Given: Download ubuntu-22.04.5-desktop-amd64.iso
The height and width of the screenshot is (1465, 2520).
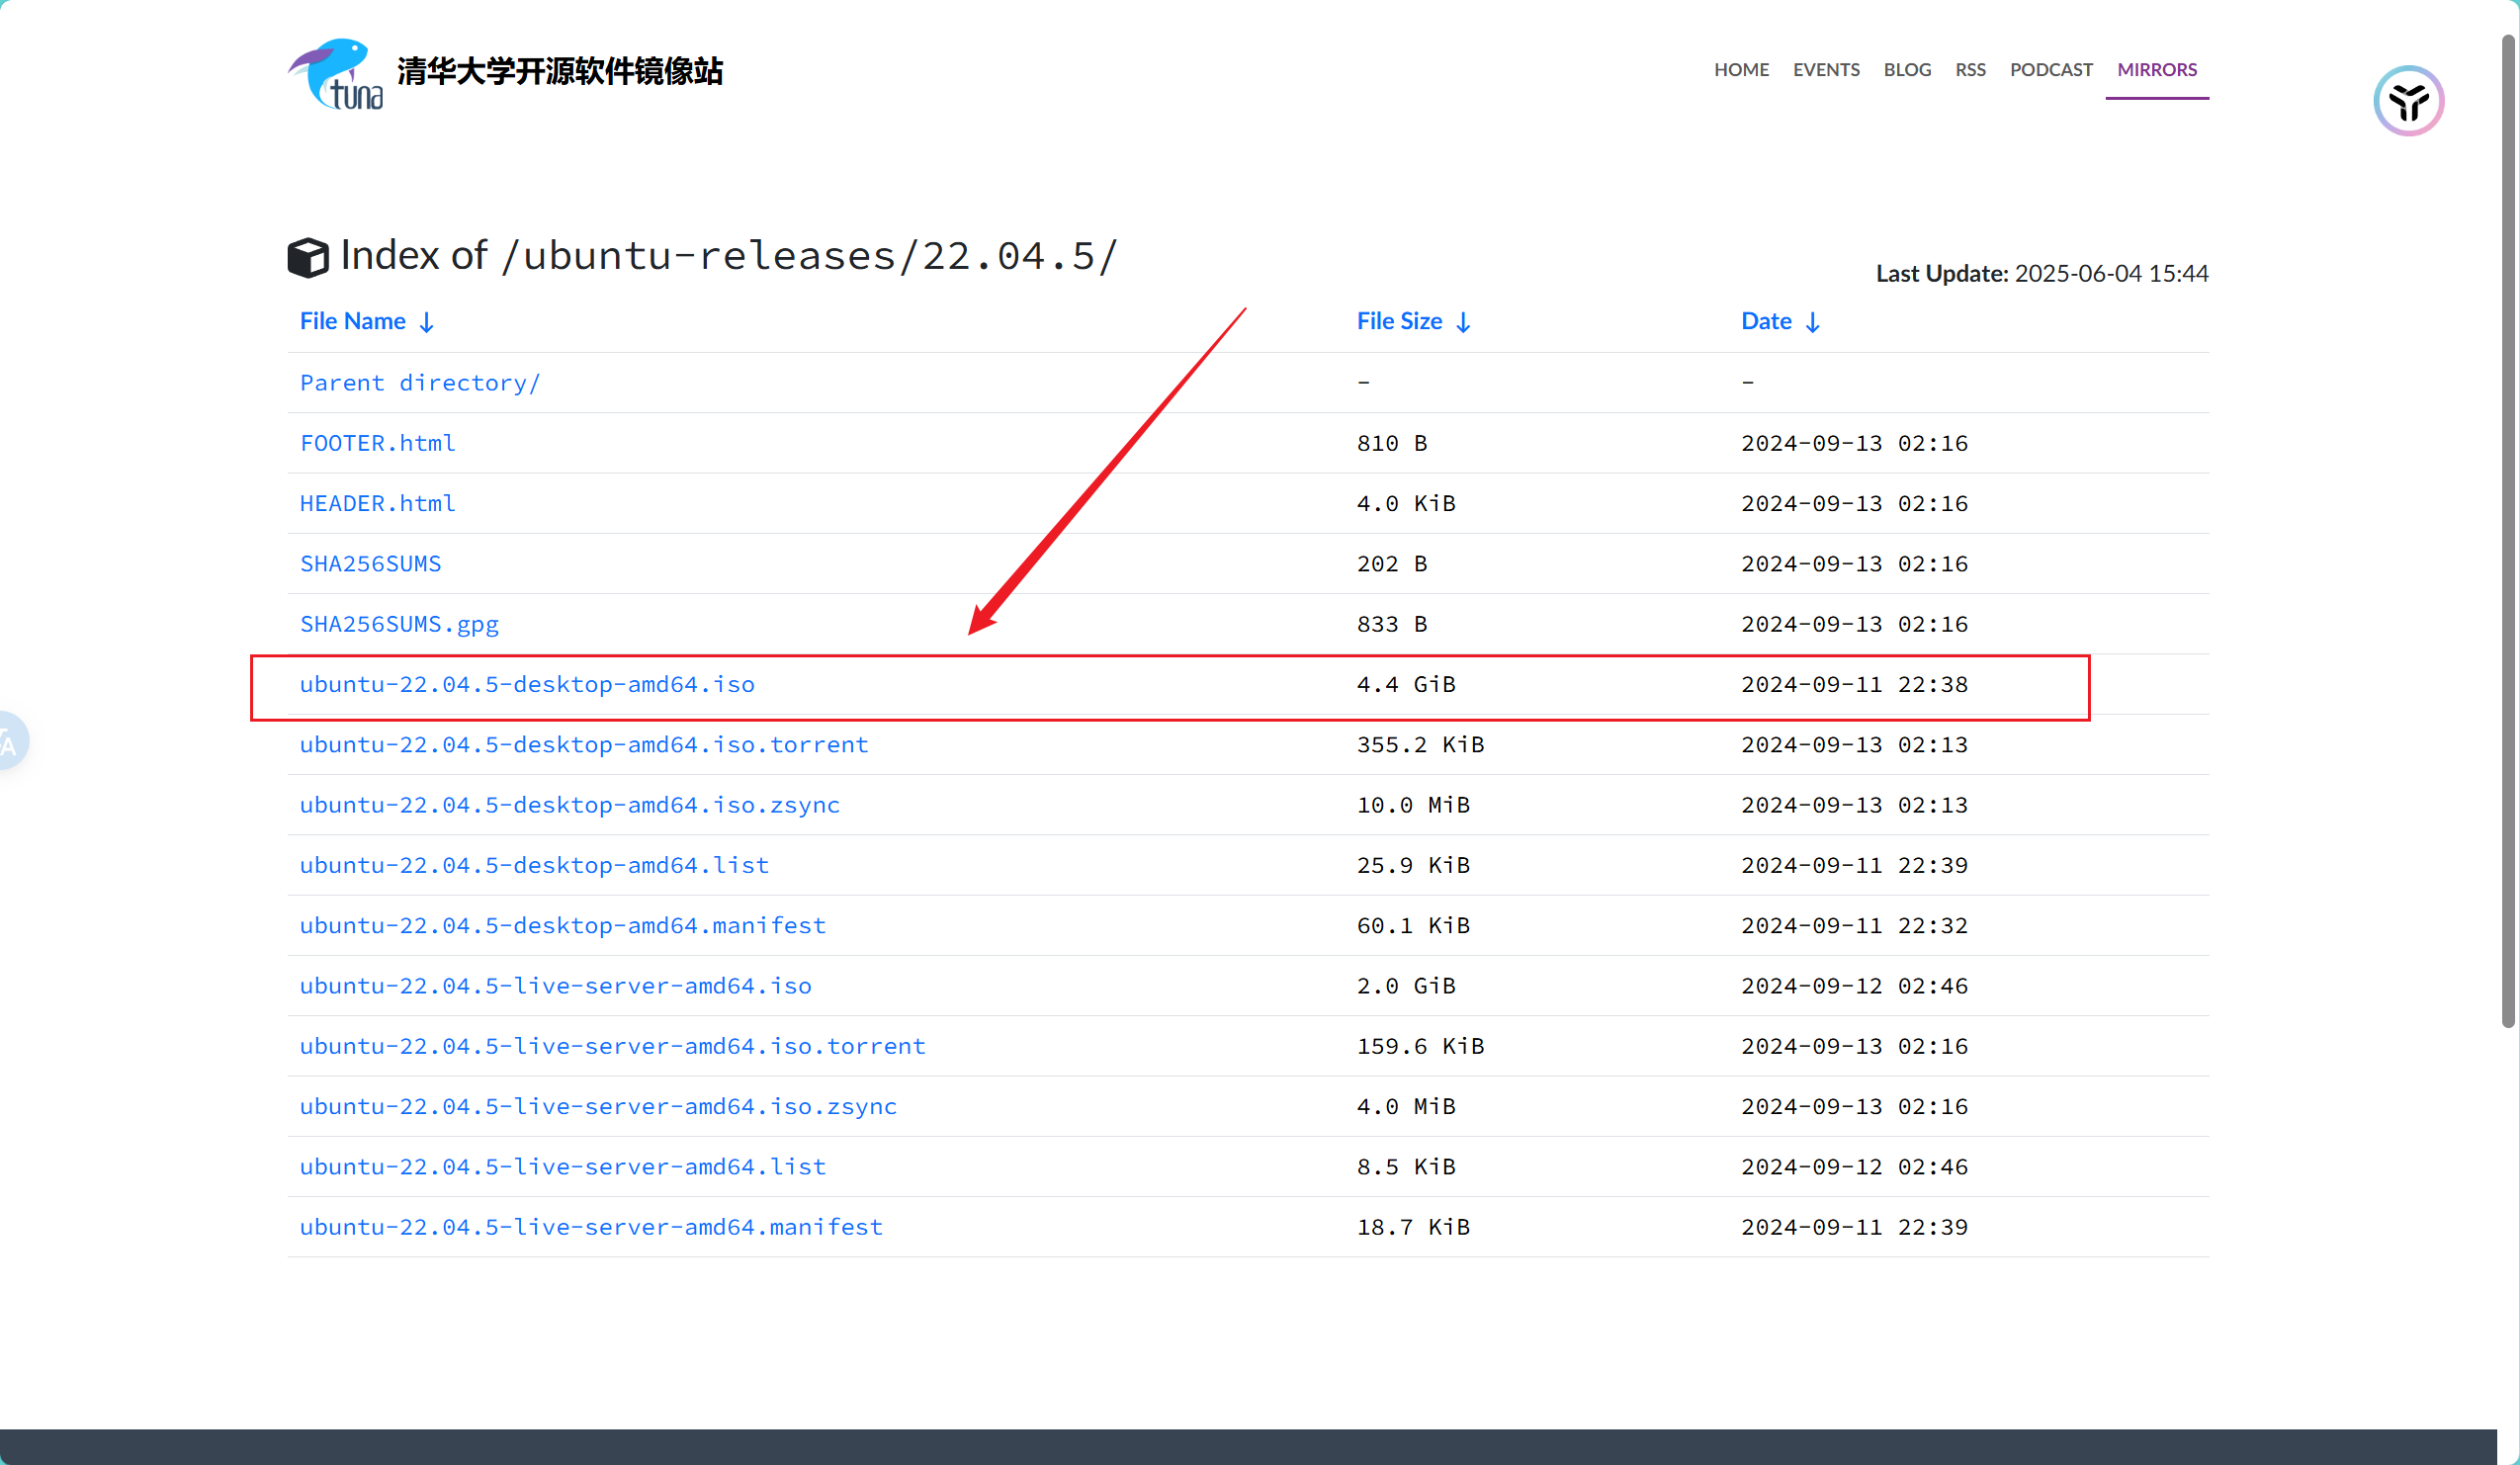Looking at the screenshot, I should (x=527, y=684).
